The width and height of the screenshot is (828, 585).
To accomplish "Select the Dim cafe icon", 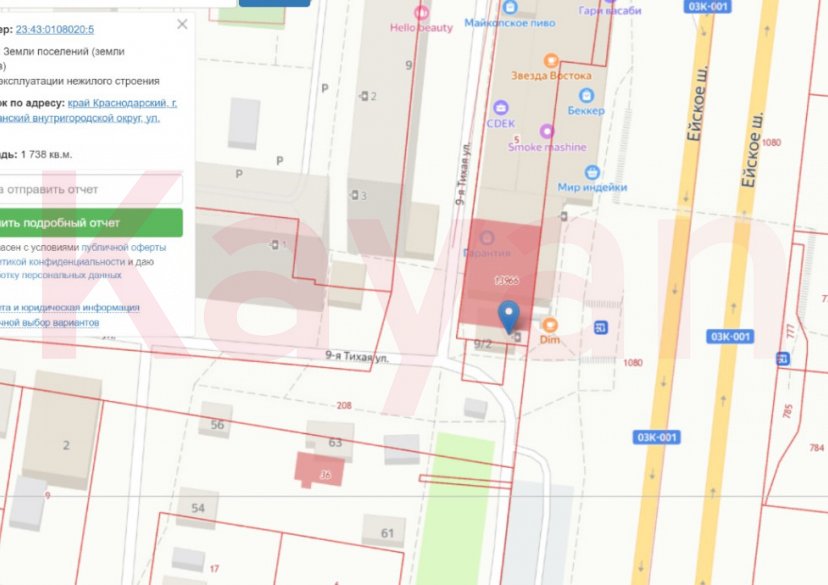I will pos(549,325).
